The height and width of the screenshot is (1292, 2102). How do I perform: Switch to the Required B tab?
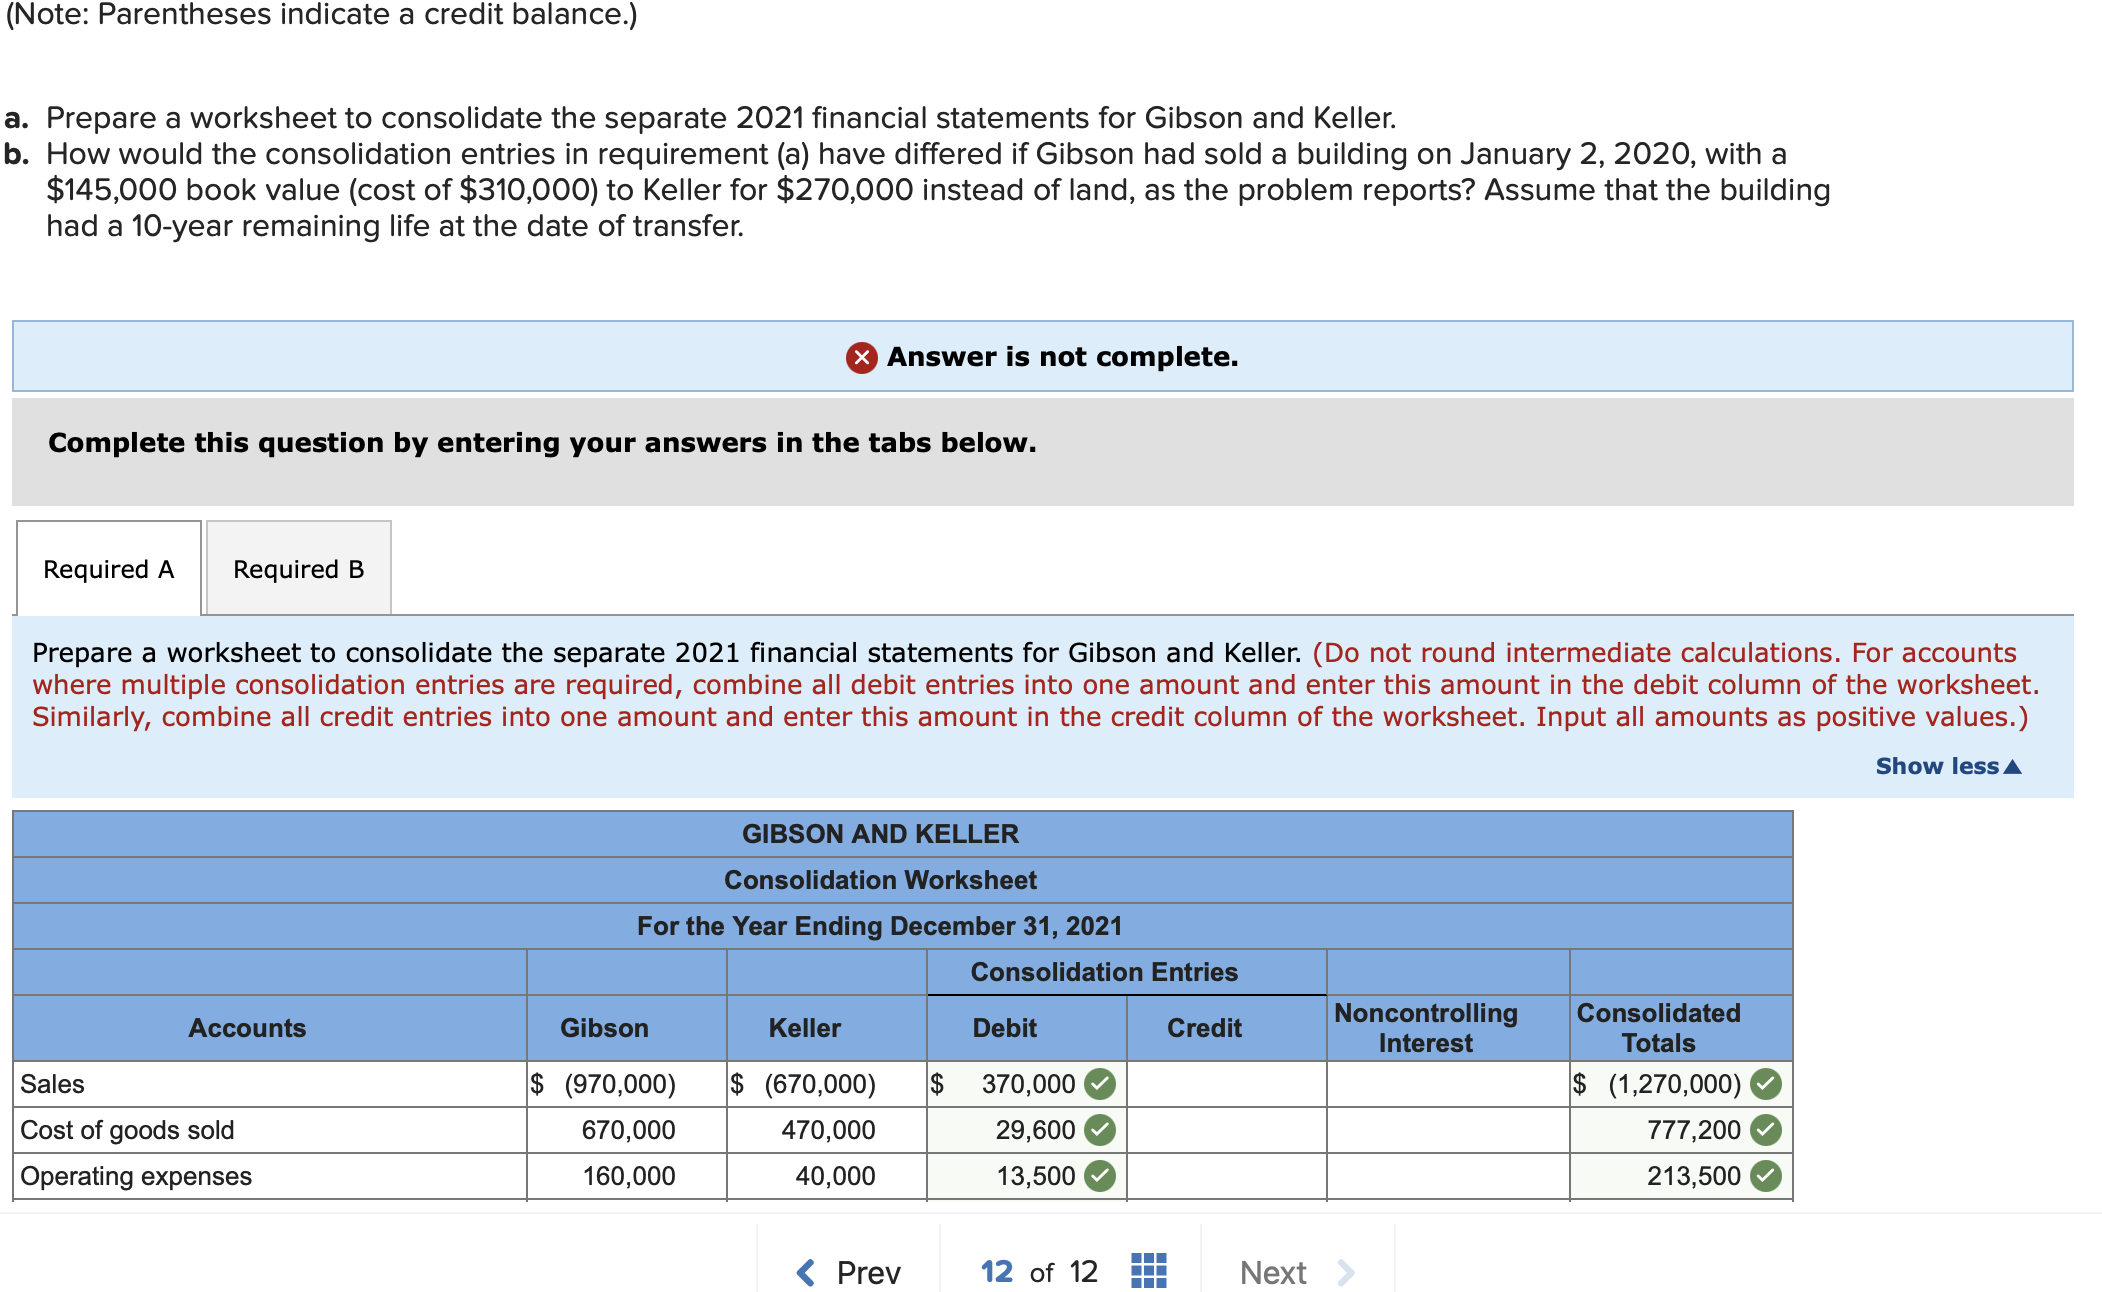[297, 568]
